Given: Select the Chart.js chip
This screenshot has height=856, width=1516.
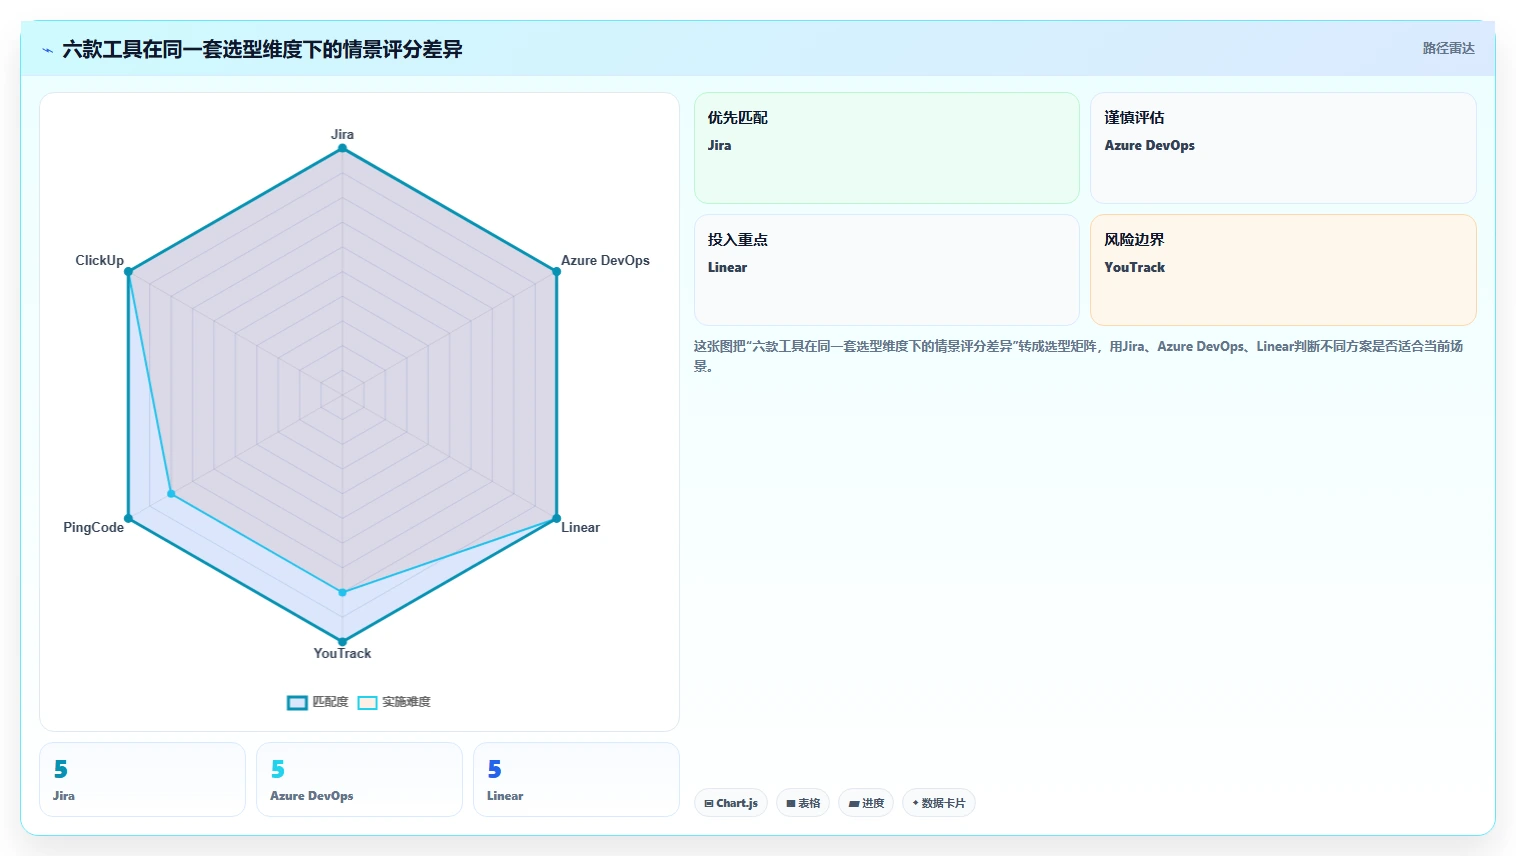Looking at the screenshot, I should click(731, 803).
